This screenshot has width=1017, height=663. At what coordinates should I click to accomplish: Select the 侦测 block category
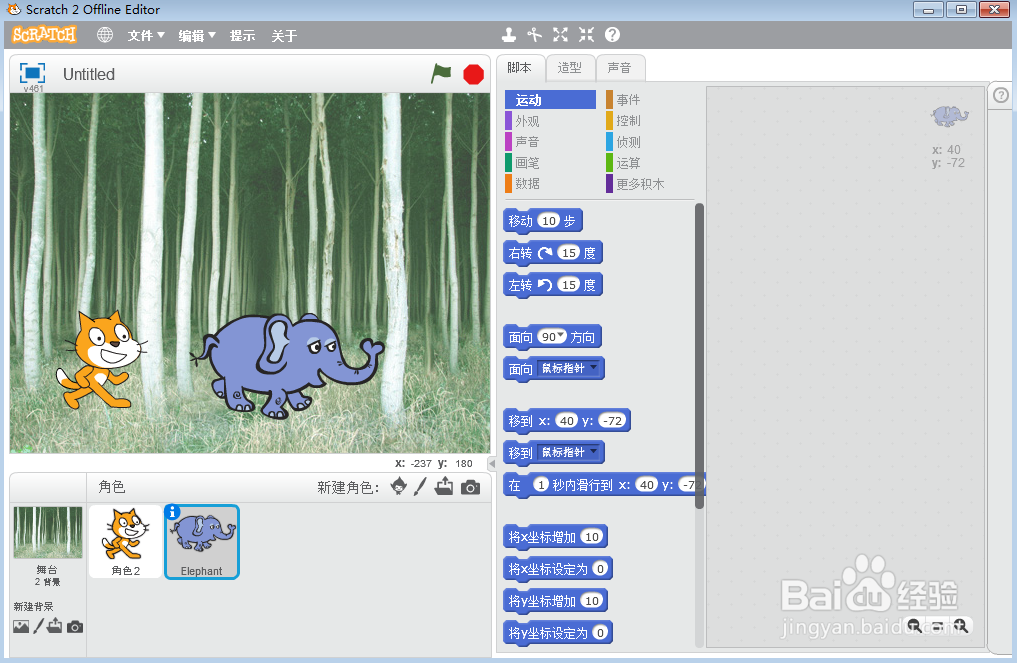650,142
